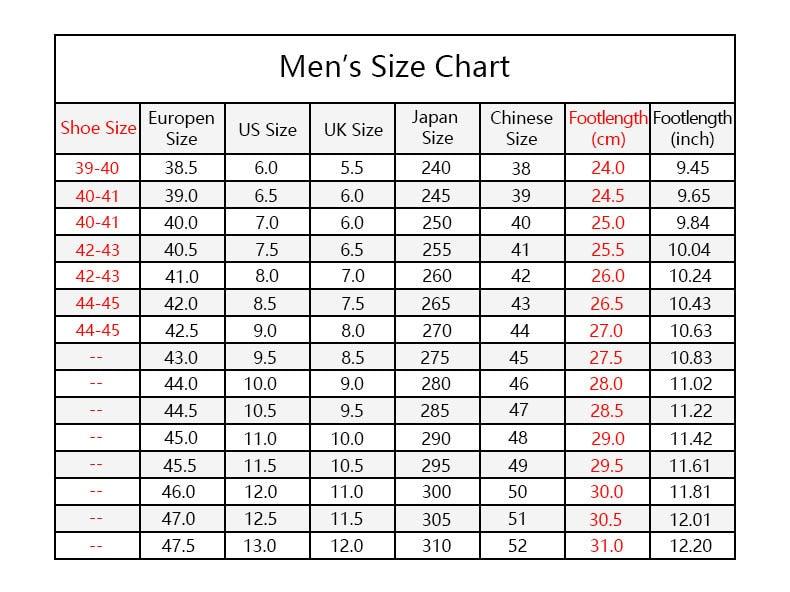The height and width of the screenshot is (592, 790).
Task: Select the Footlength (cm) header in red
Action: click(x=608, y=128)
